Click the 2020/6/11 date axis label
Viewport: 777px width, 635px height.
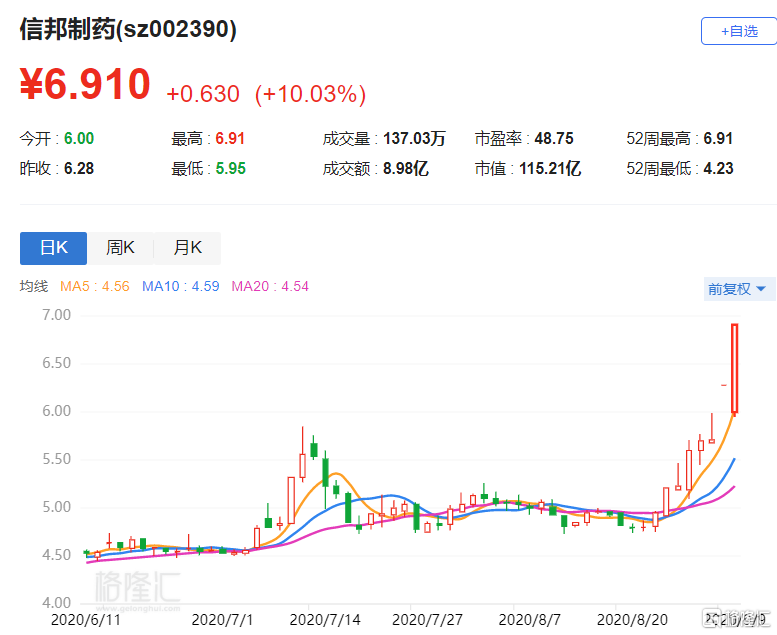(x=86, y=620)
